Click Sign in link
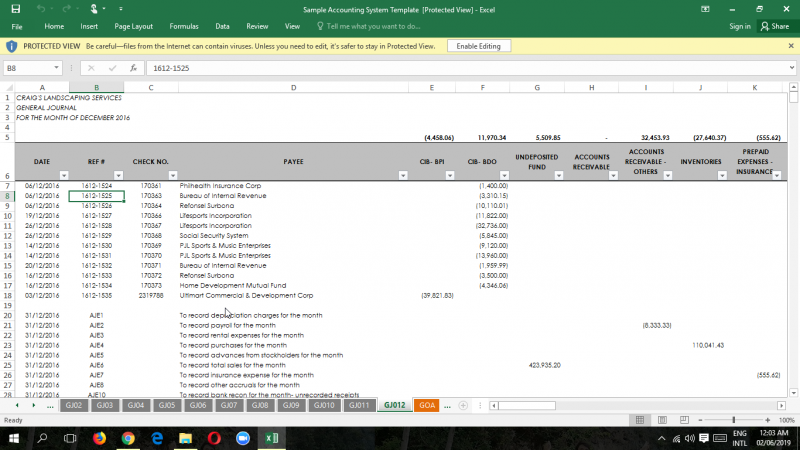Image resolution: width=800 pixels, height=450 pixels. coord(740,26)
